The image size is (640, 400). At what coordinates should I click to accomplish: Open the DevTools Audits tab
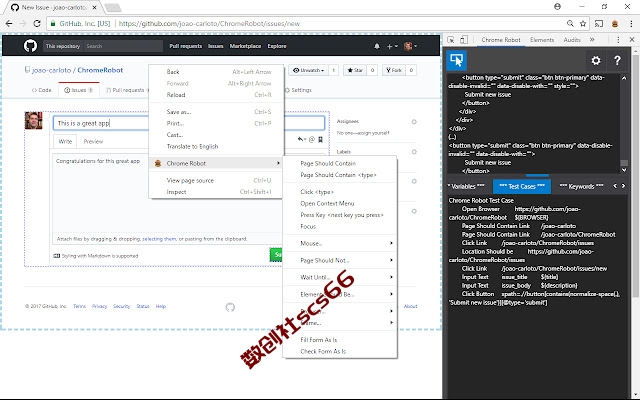pyautogui.click(x=572, y=40)
